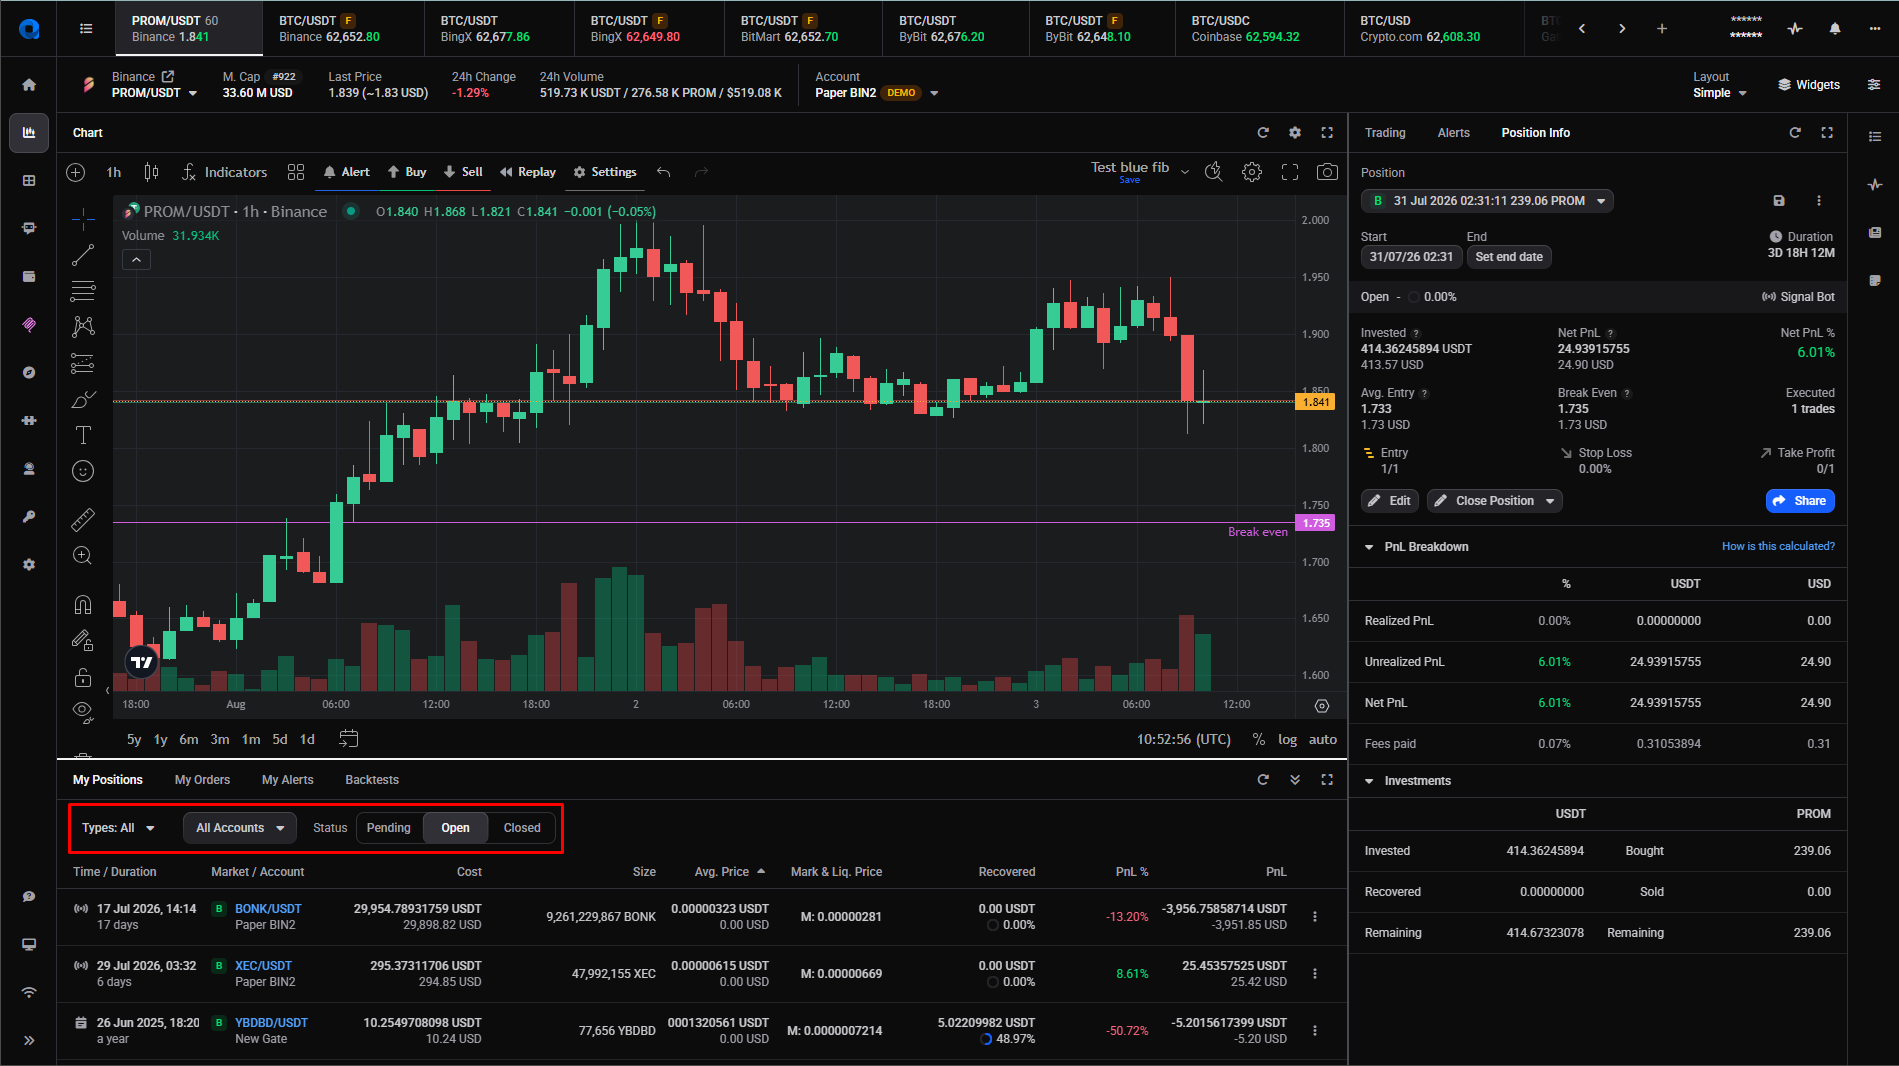Click the Home icon in the left sidebar
Screen dimensions: 1899x1066
[29, 85]
